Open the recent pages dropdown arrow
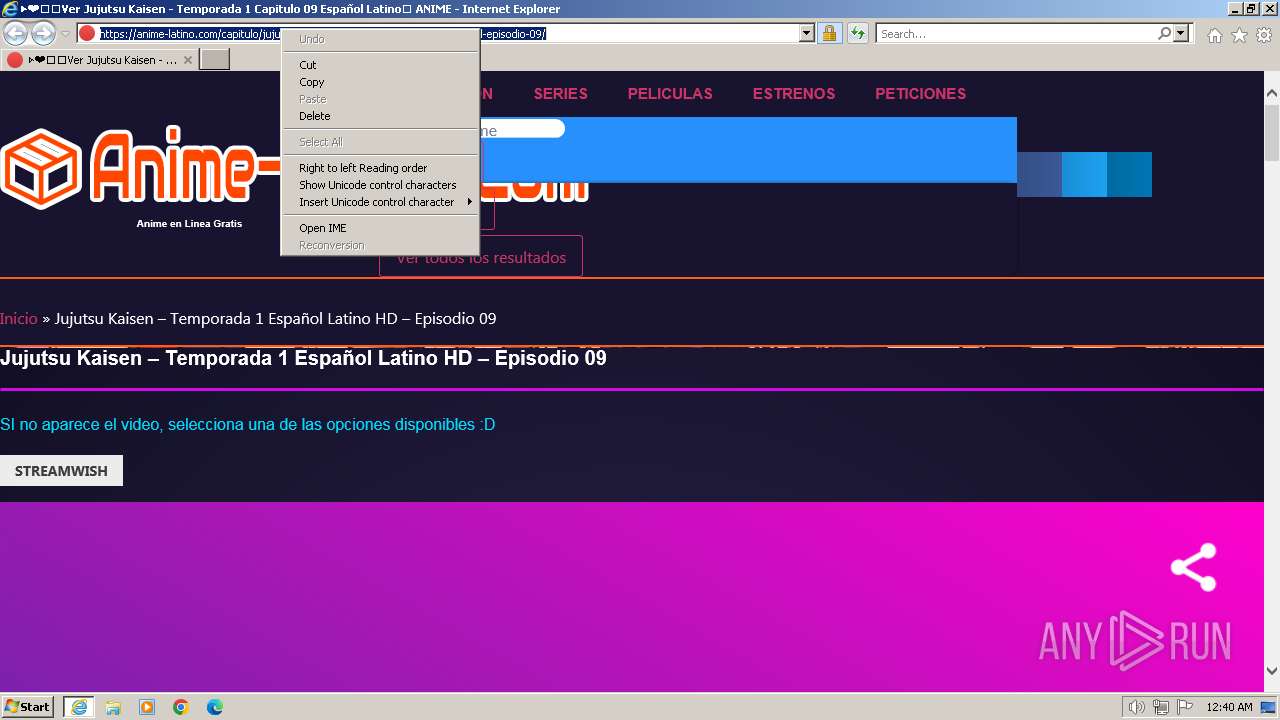 pos(65,34)
